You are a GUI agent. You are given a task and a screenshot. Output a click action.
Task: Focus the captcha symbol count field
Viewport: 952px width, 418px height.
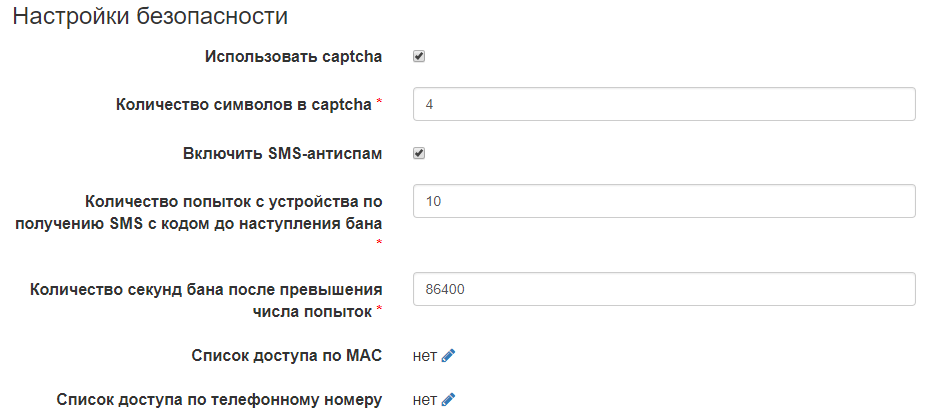[664, 104]
